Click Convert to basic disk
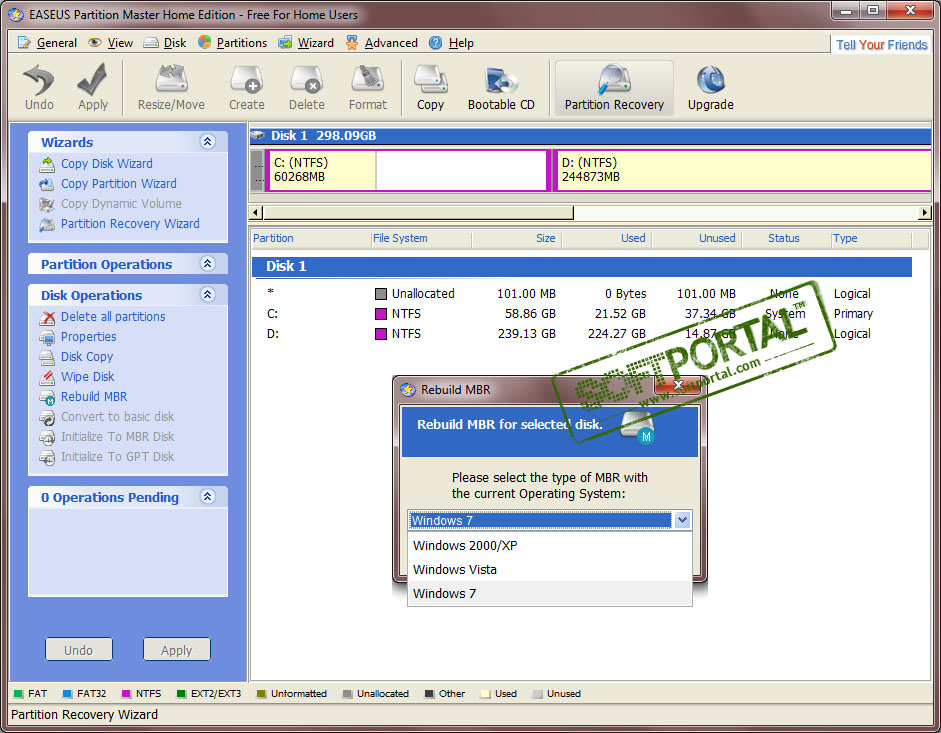 tap(117, 417)
